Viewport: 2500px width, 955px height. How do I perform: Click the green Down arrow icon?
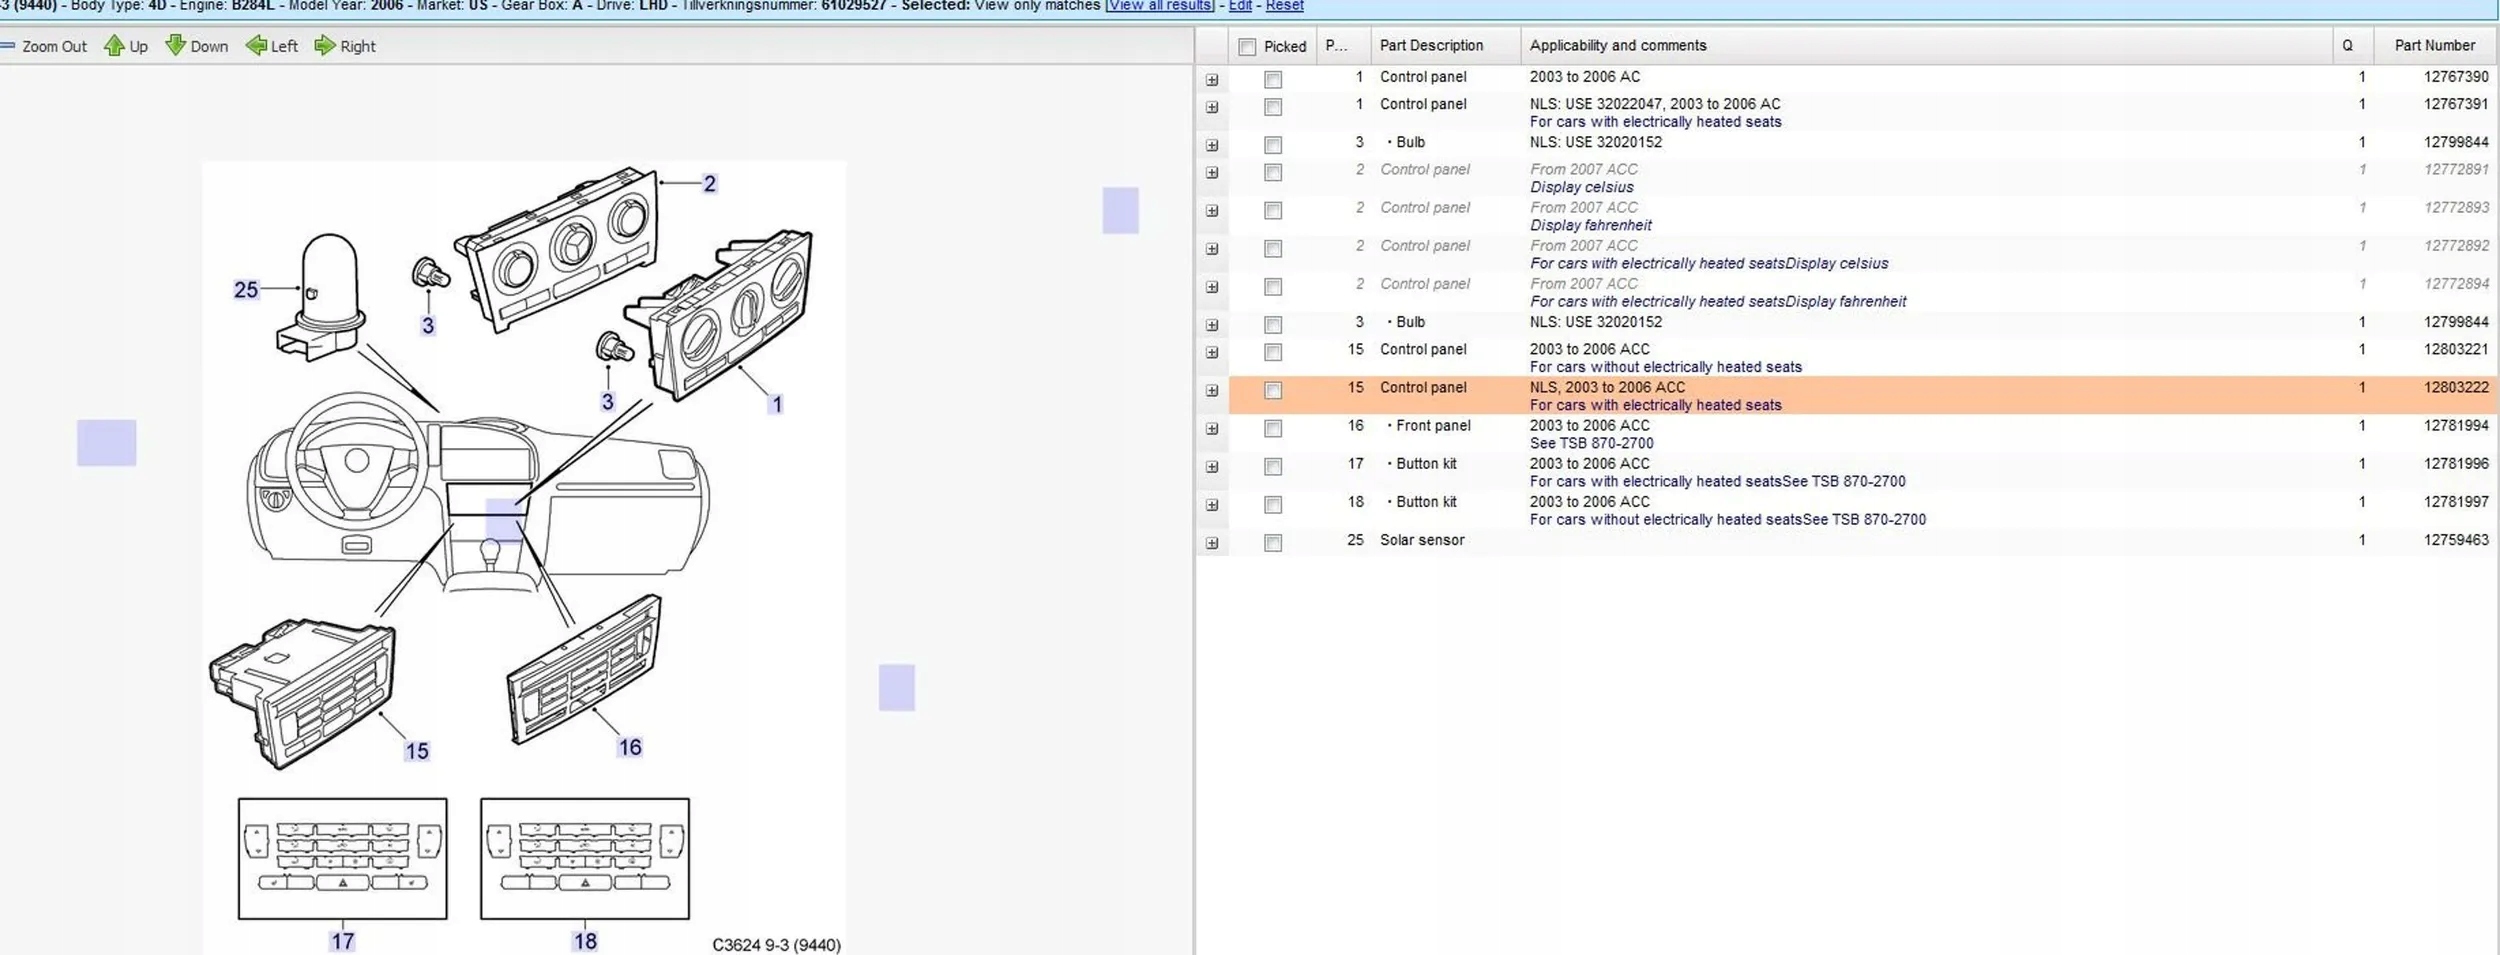coord(175,45)
